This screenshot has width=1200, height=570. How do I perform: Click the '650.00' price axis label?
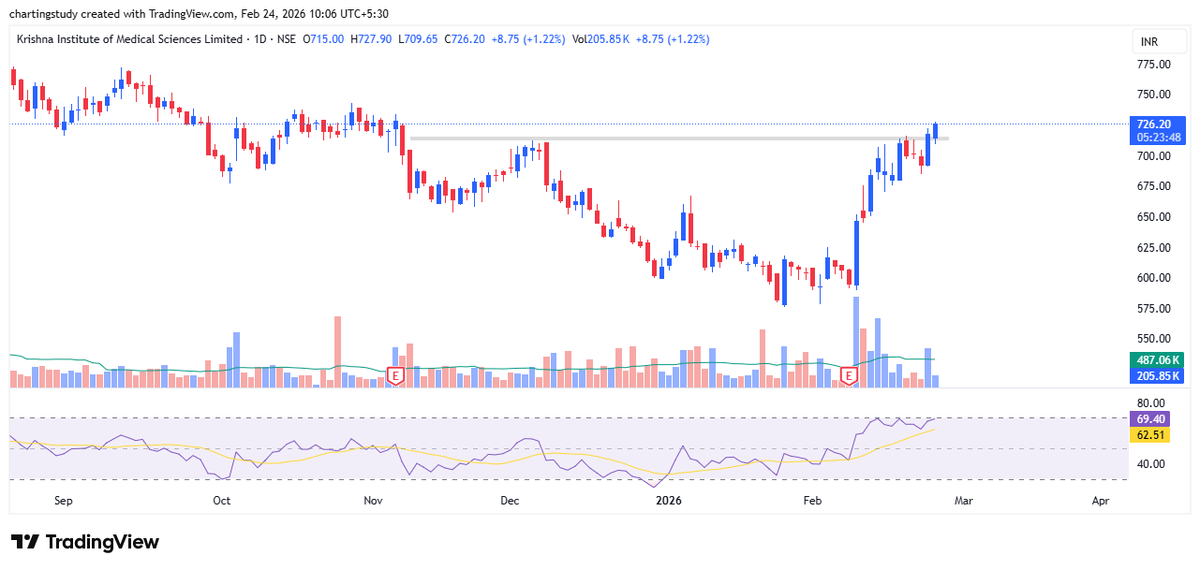click(1154, 217)
